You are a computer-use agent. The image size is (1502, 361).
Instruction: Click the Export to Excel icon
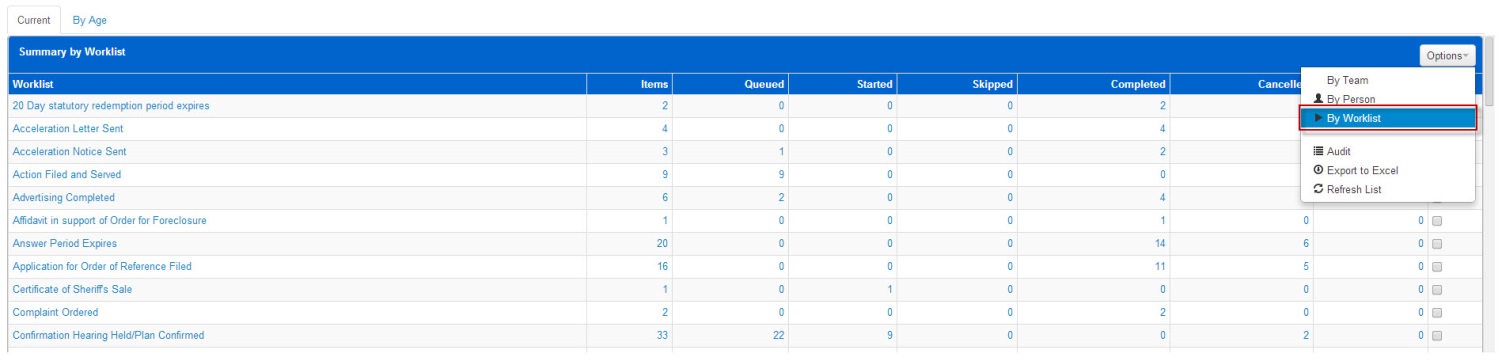click(x=1318, y=170)
